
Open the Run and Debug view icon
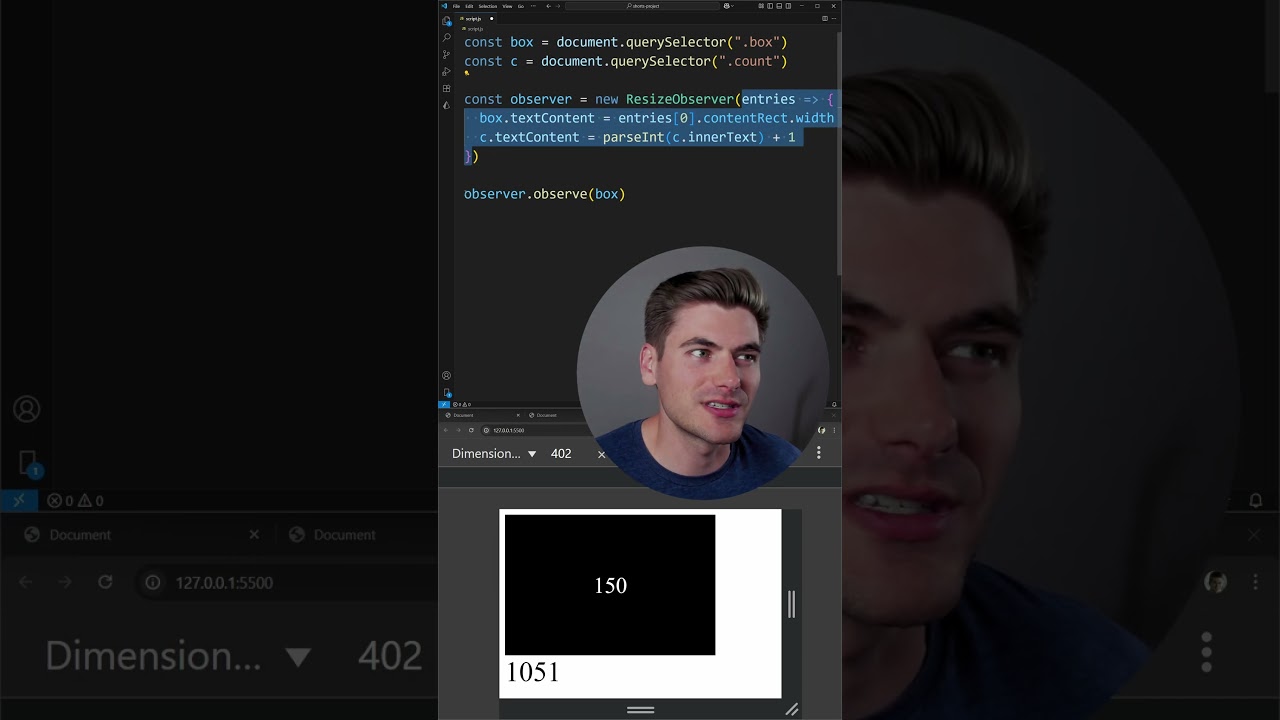click(446, 71)
